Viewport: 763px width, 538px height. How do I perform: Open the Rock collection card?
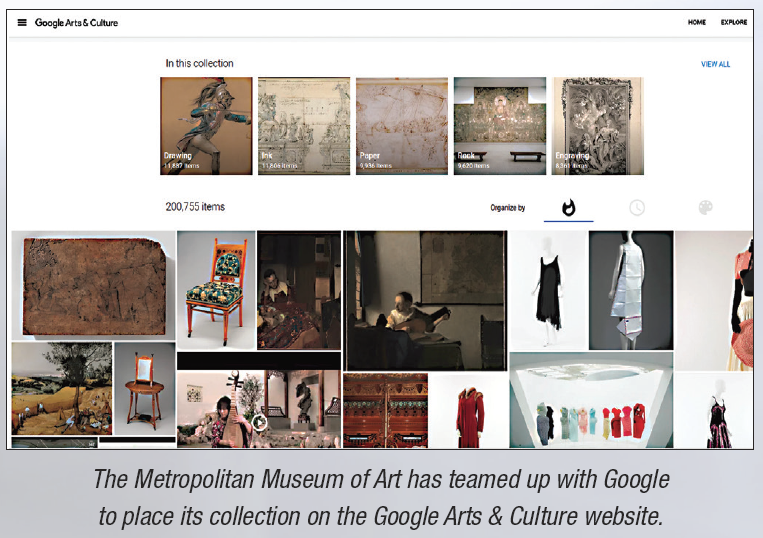click(x=500, y=126)
